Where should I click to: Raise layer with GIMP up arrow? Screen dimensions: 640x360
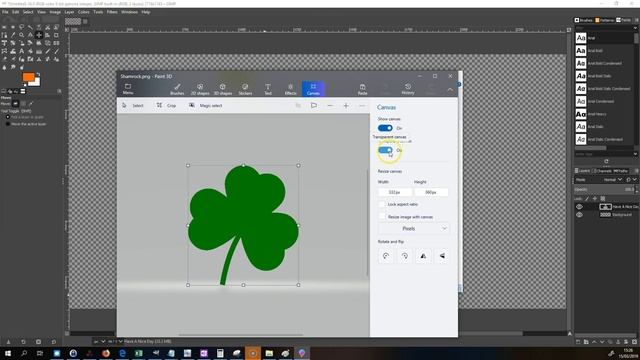(x=594, y=342)
